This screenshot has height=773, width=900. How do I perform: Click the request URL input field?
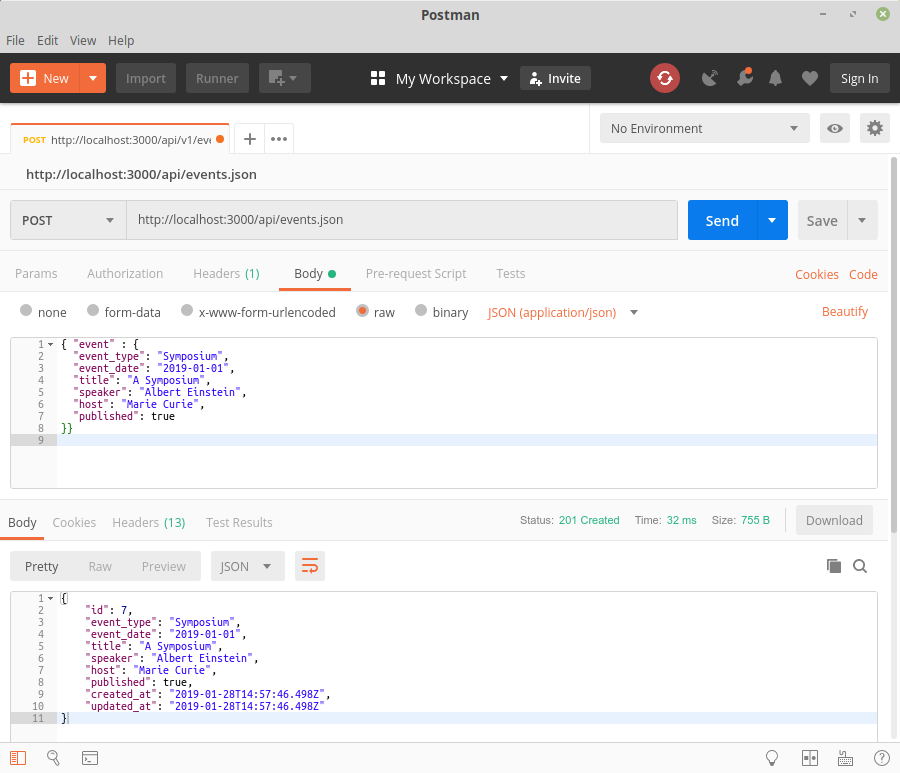pyautogui.click(x=400, y=220)
